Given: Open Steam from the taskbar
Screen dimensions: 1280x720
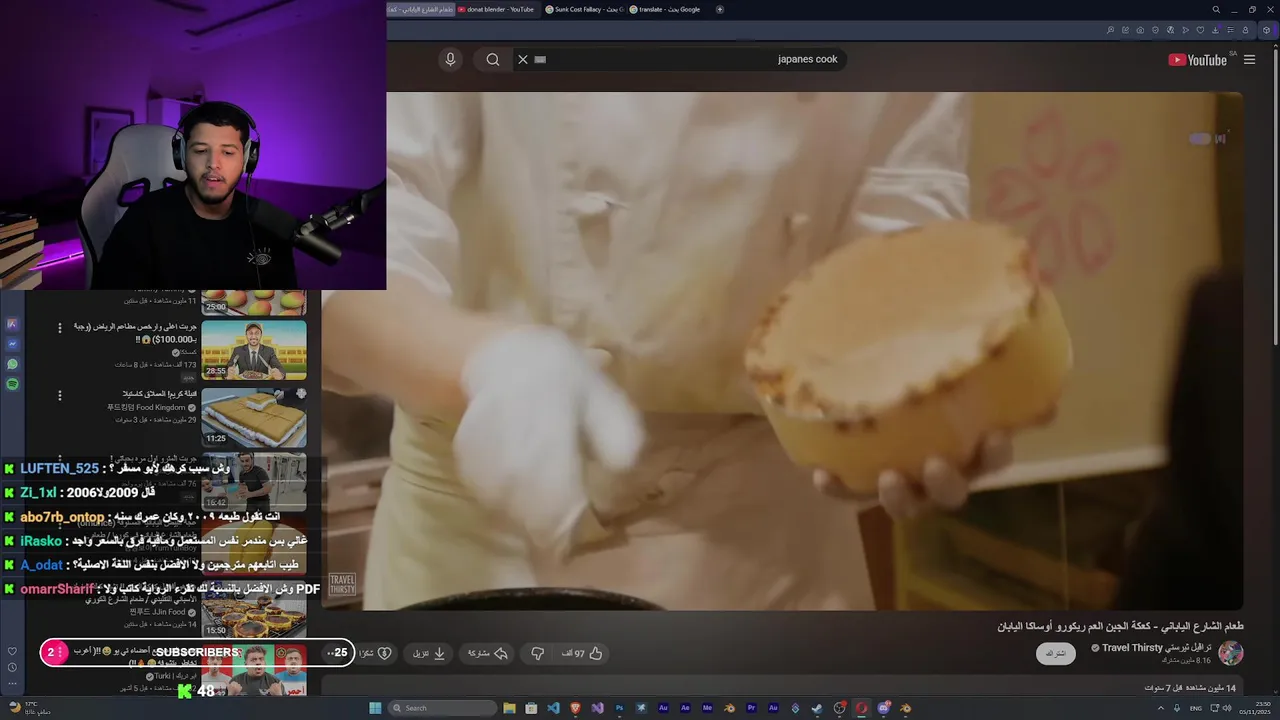Looking at the screenshot, I should click(x=816, y=708).
